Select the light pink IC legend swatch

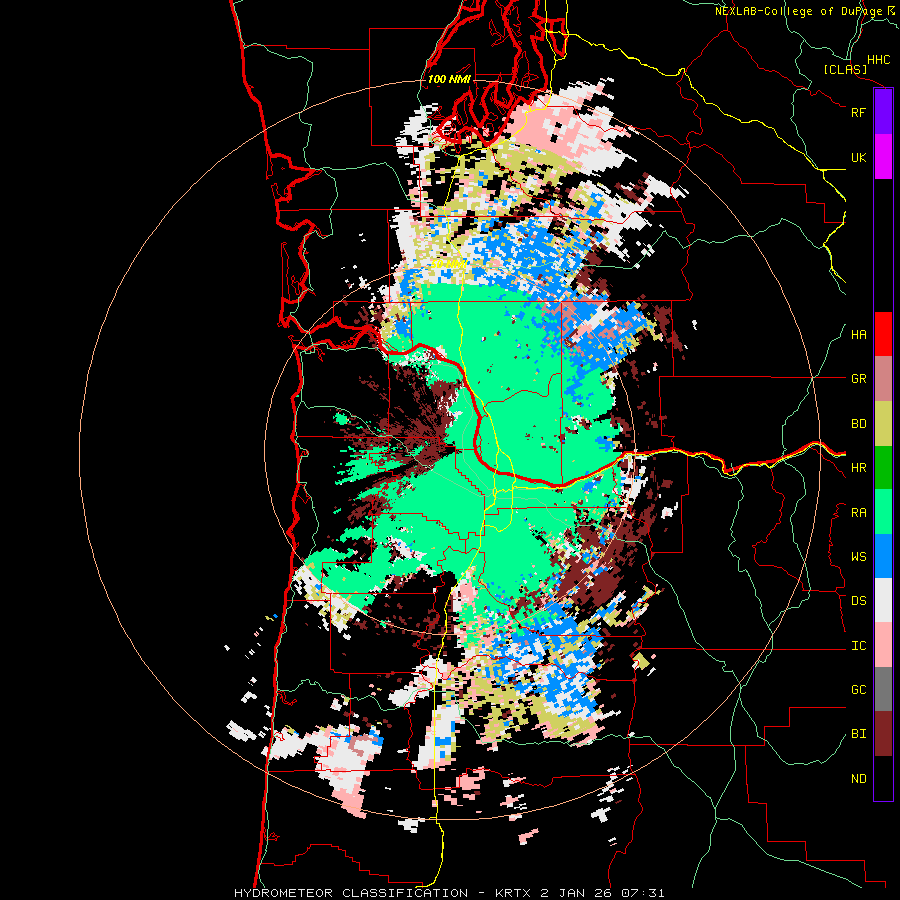pos(883,645)
